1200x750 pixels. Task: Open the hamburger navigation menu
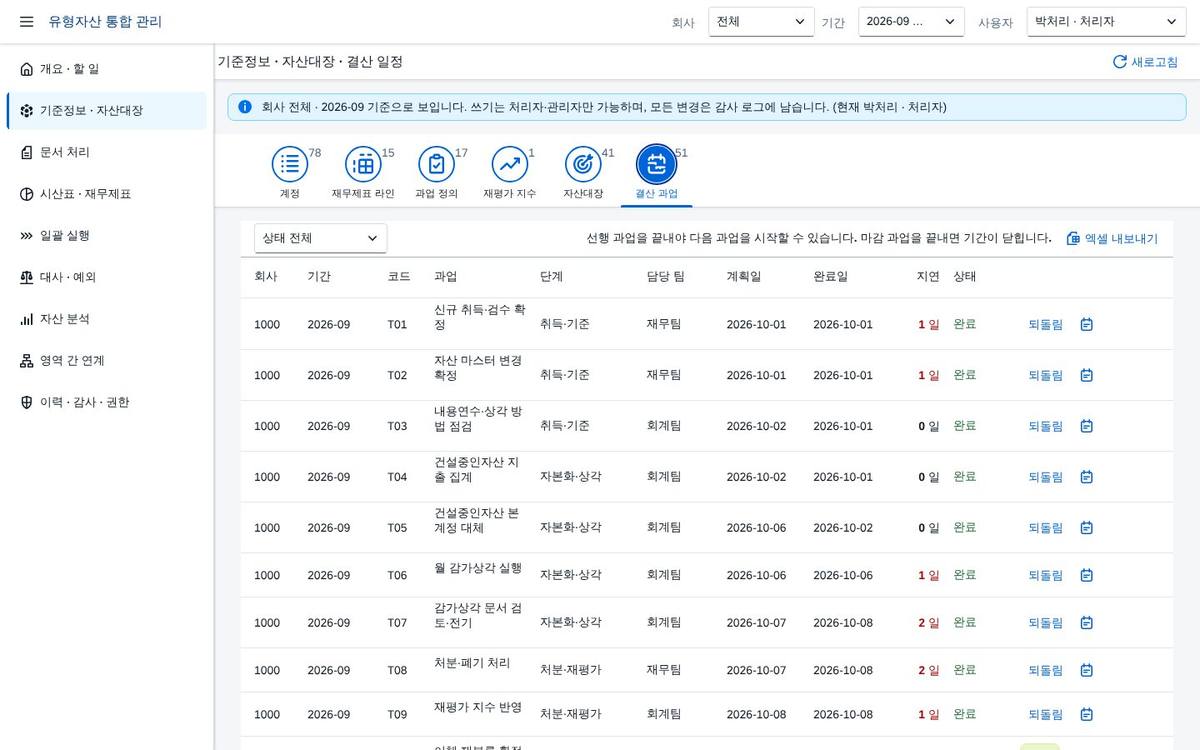27,22
